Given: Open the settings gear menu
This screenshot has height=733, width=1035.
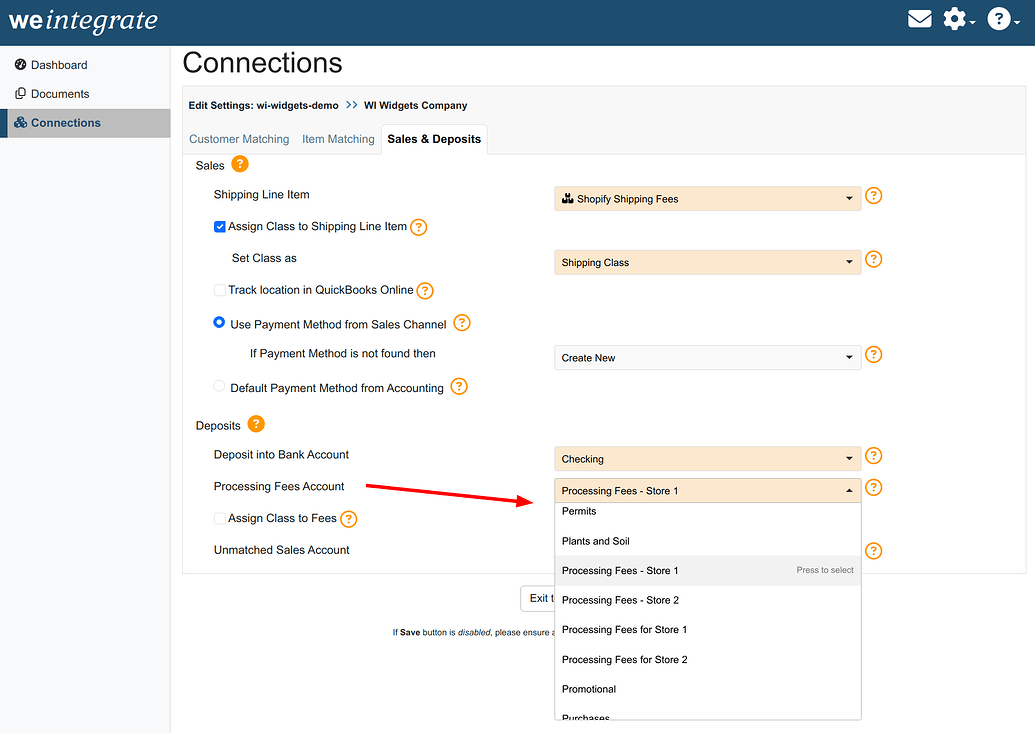Looking at the screenshot, I should point(956,19).
